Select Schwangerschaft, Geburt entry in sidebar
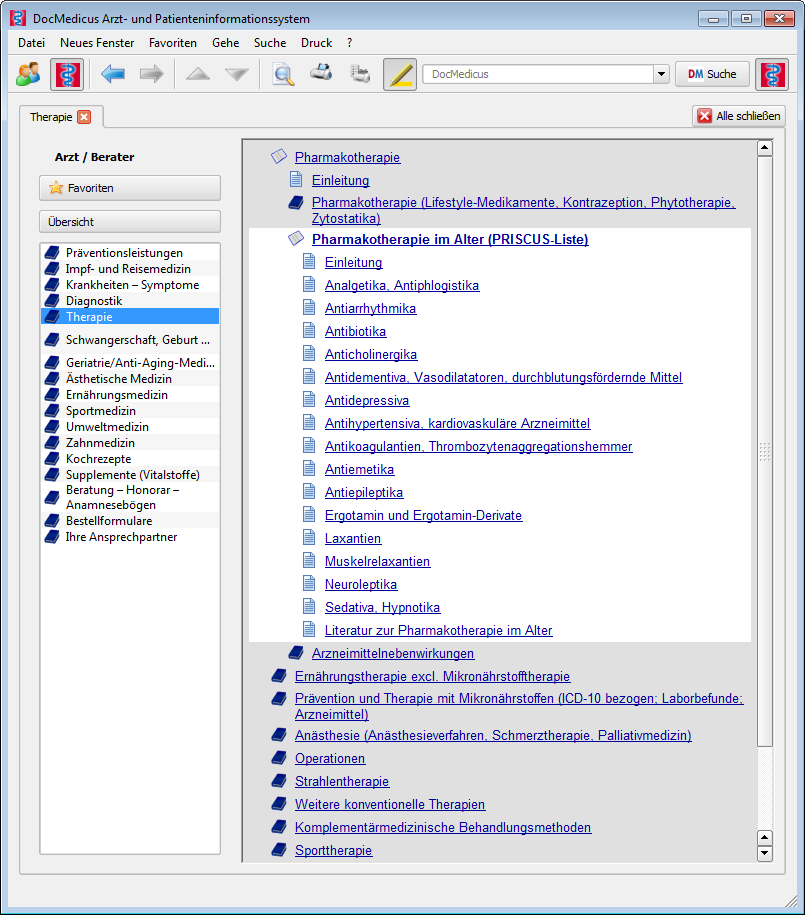Viewport: 805px width, 915px height. click(130, 340)
